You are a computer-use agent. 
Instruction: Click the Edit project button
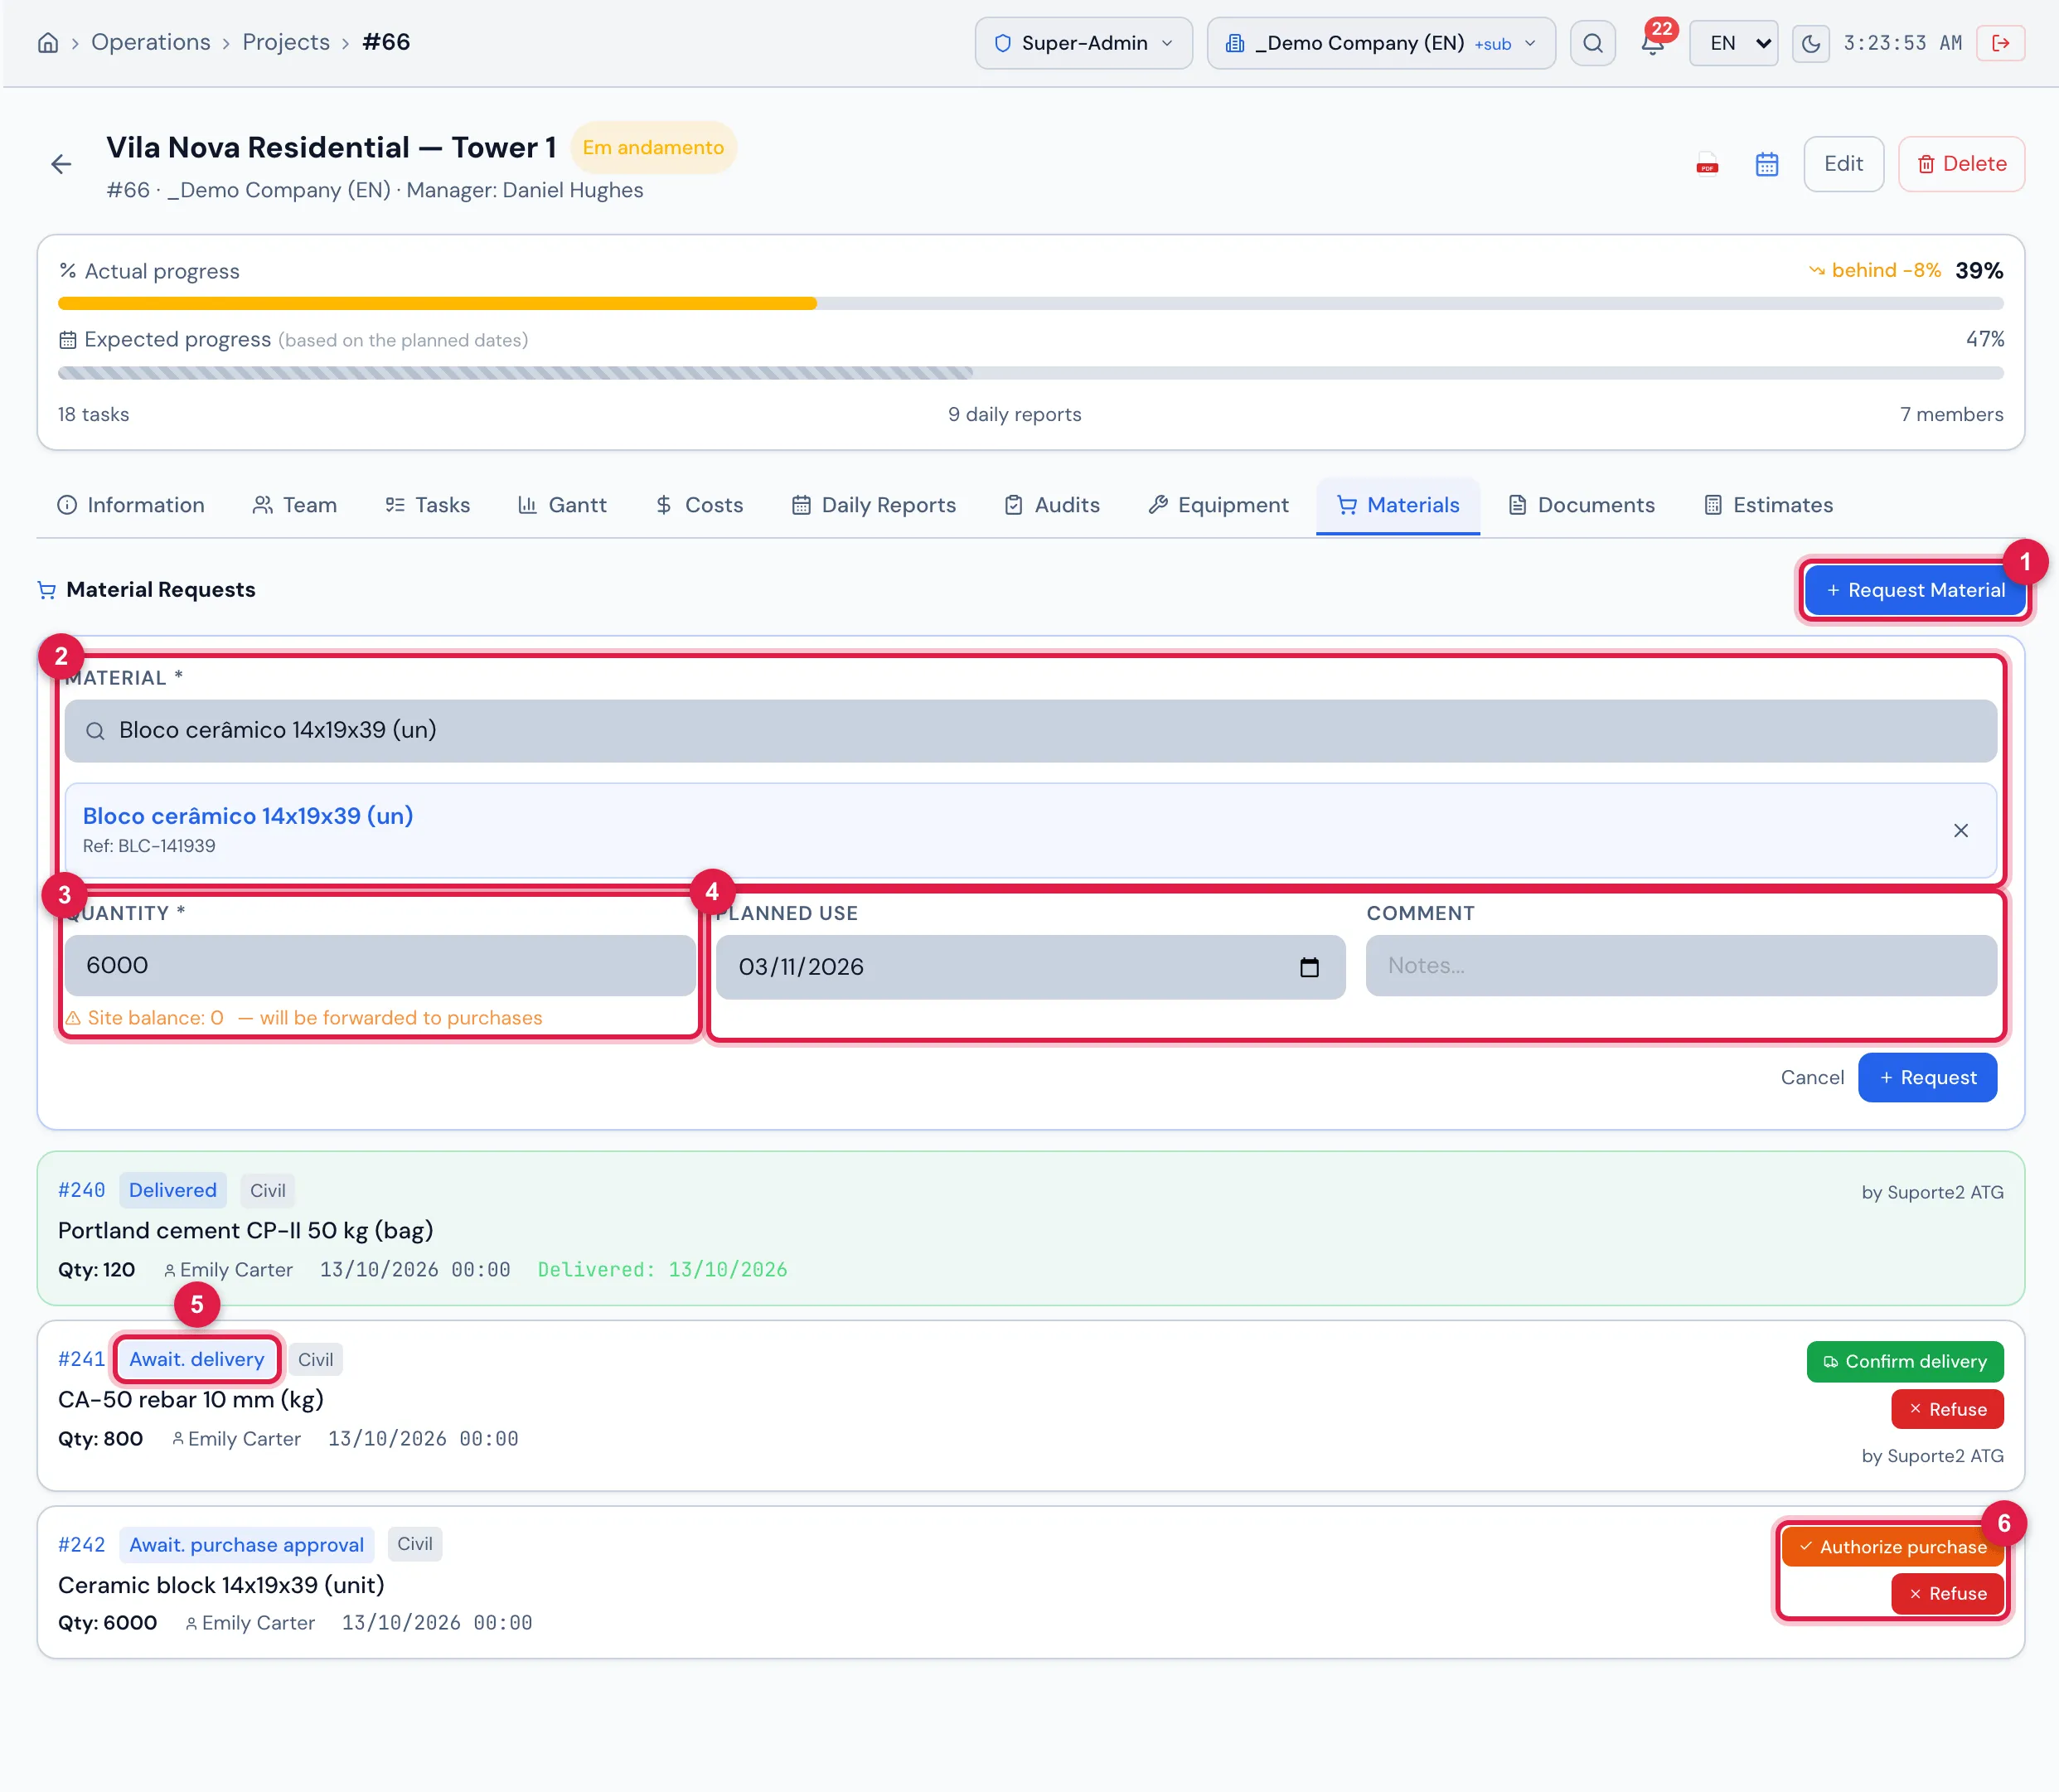click(x=1843, y=164)
